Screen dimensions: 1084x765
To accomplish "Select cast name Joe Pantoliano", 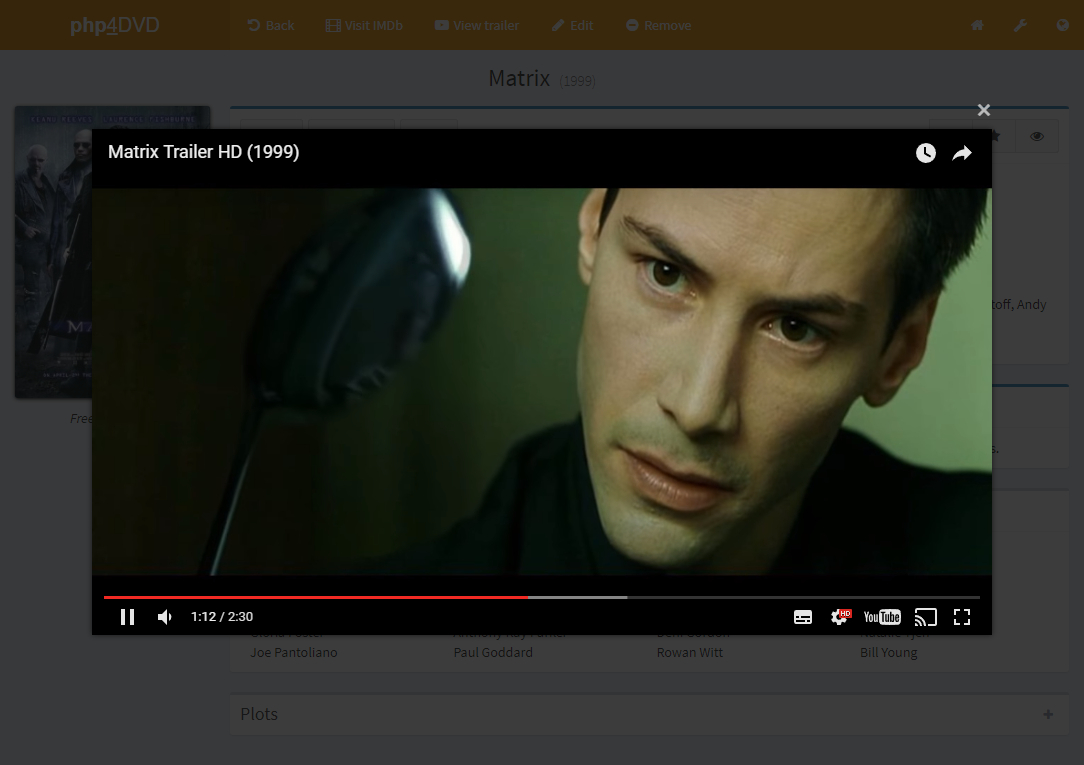I will coord(294,652).
